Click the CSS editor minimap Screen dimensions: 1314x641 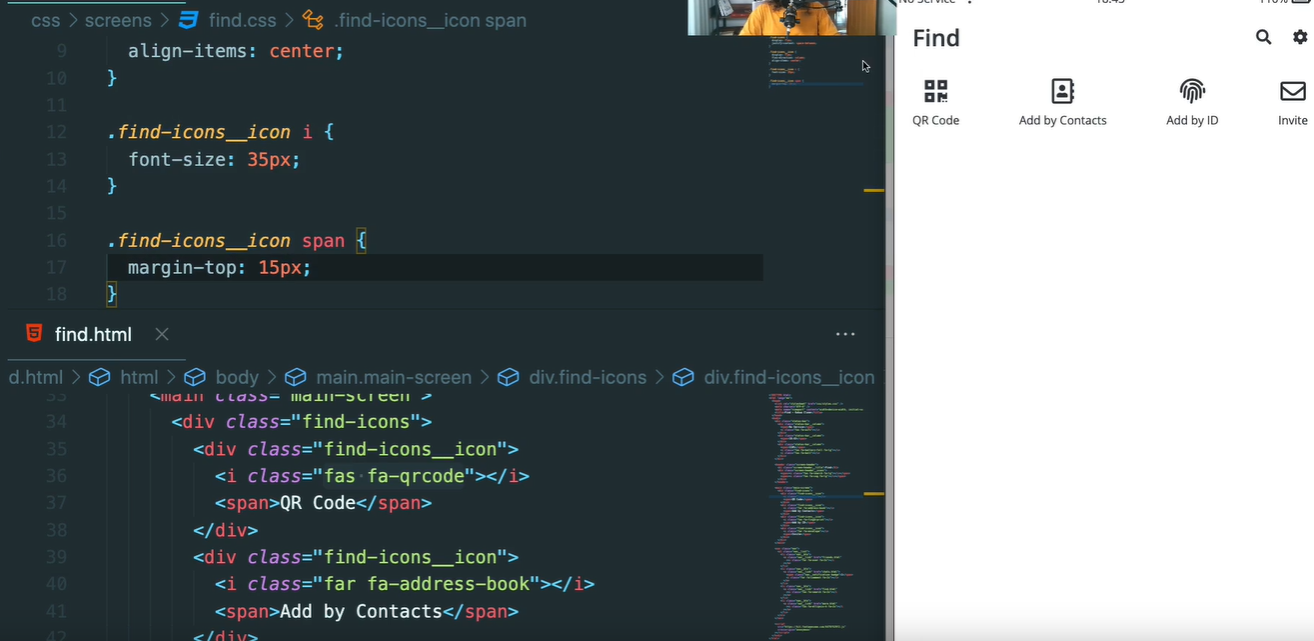click(x=815, y=60)
